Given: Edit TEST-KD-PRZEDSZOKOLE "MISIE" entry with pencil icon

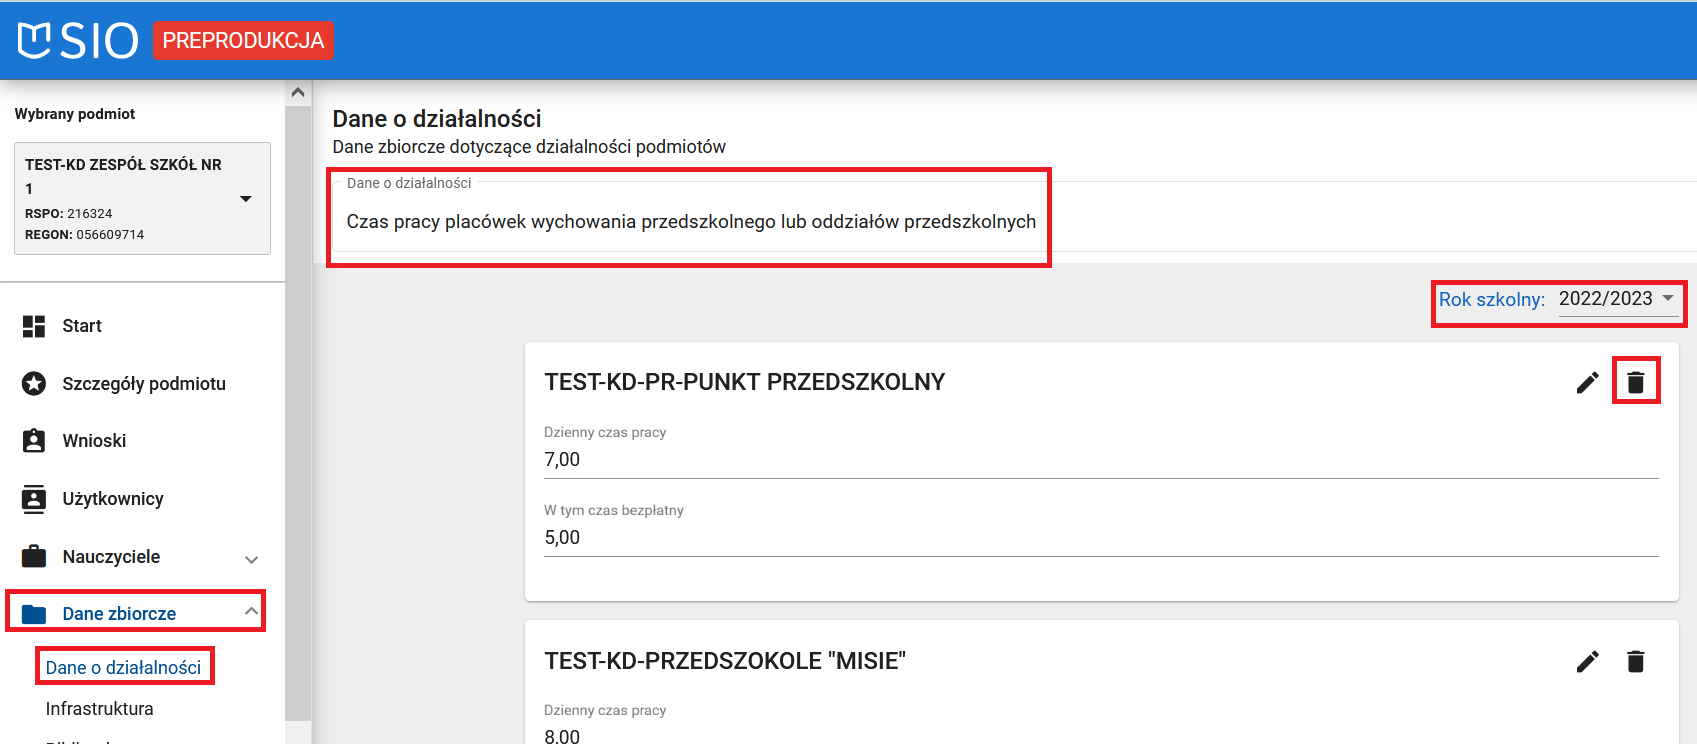Looking at the screenshot, I should pyautogui.click(x=1587, y=661).
